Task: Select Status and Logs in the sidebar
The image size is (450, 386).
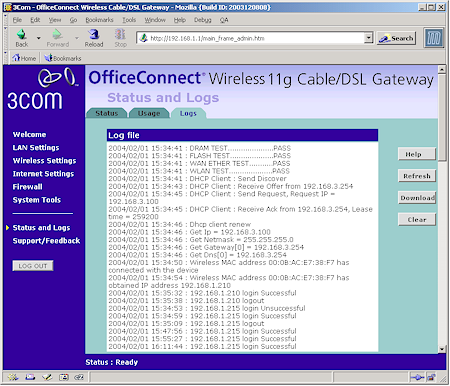Action: (x=41, y=228)
